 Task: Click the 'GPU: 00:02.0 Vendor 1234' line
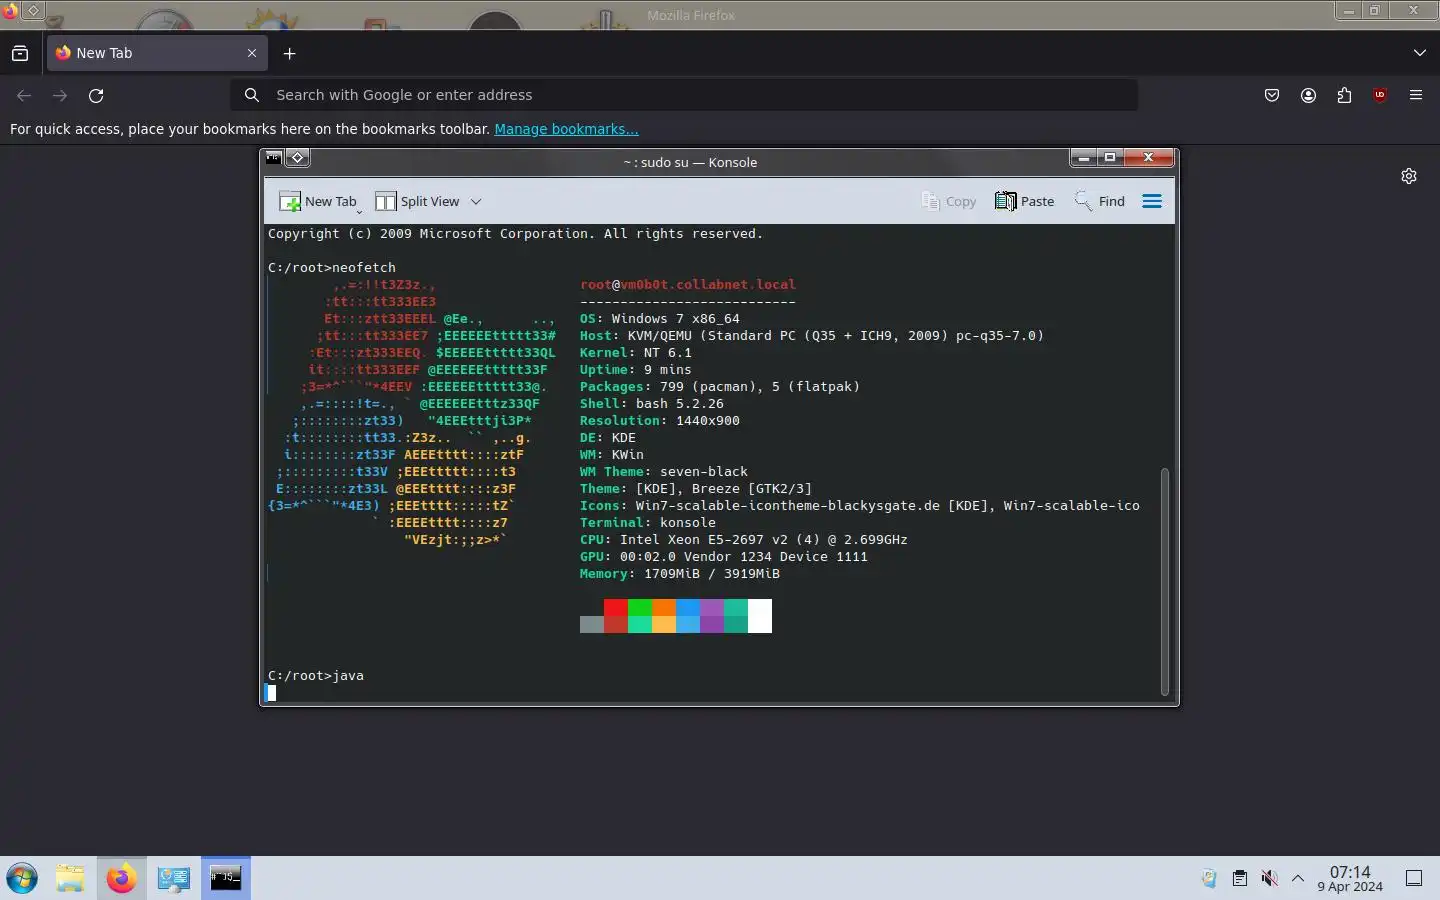pyautogui.click(x=724, y=557)
